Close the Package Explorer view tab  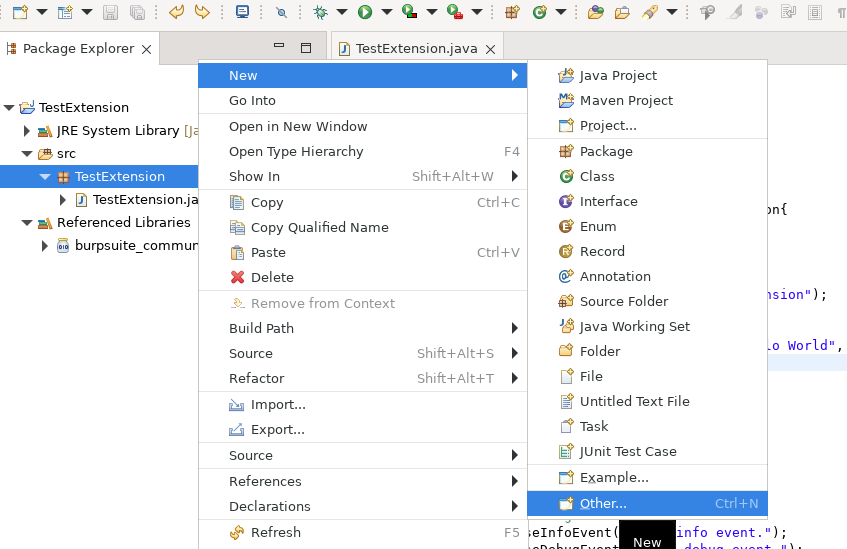[x=146, y=49]
